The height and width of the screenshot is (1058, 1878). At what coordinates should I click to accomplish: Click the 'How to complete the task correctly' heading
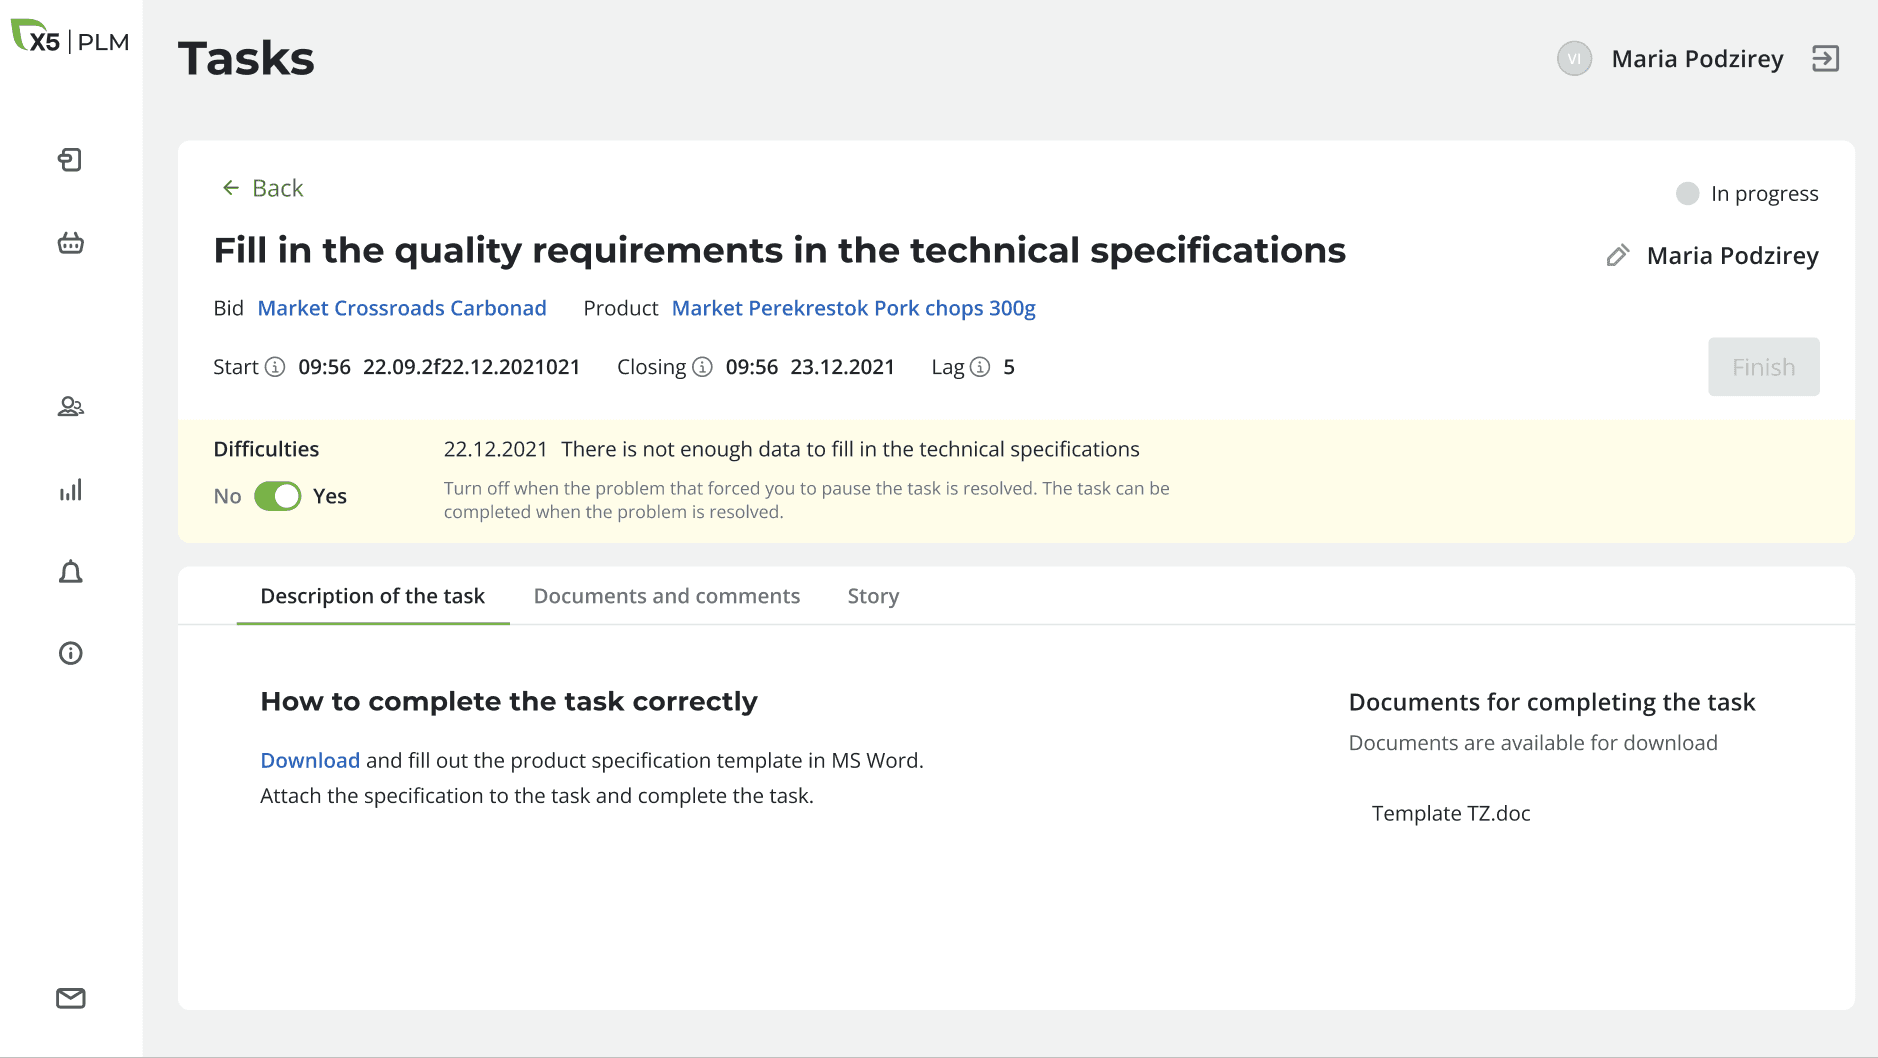509,701
